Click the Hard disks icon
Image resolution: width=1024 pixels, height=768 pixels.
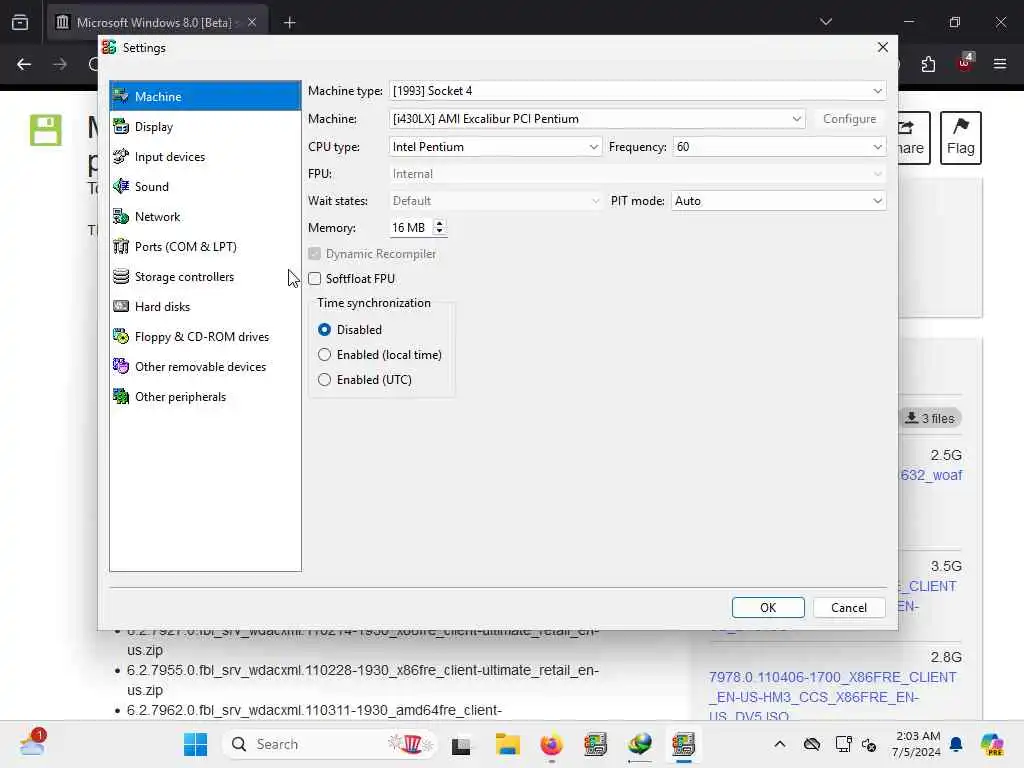121,306
